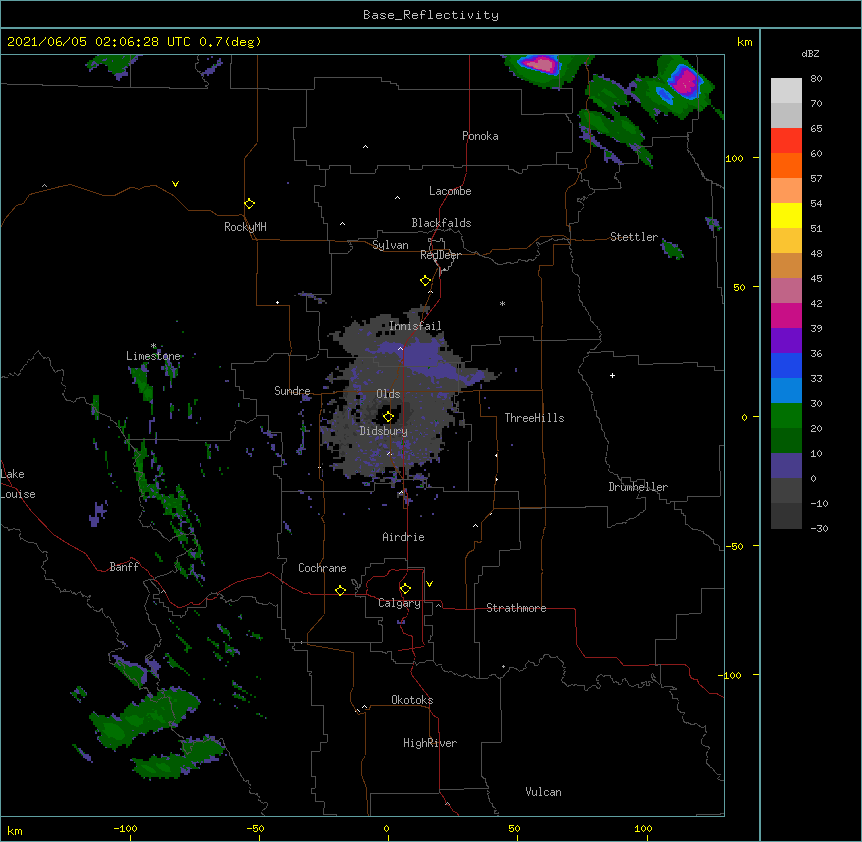
Task: Pick the royal blue 36 dBZ legend swatch
Action: coord(786,365)
